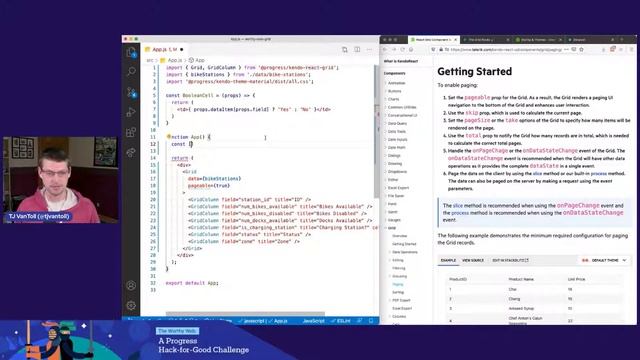Open the browser hamburger menu
The height and width of the screenshot is (360, 640).
631,49
